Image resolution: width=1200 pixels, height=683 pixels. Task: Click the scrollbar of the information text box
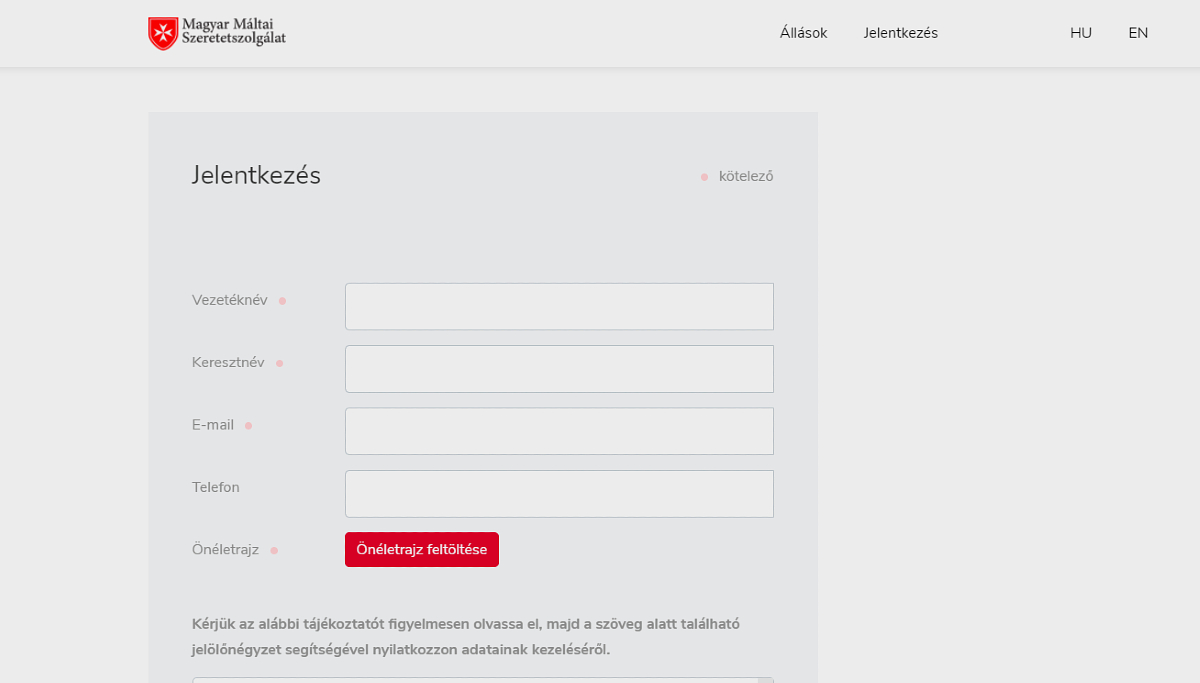(x=765, y=680)
